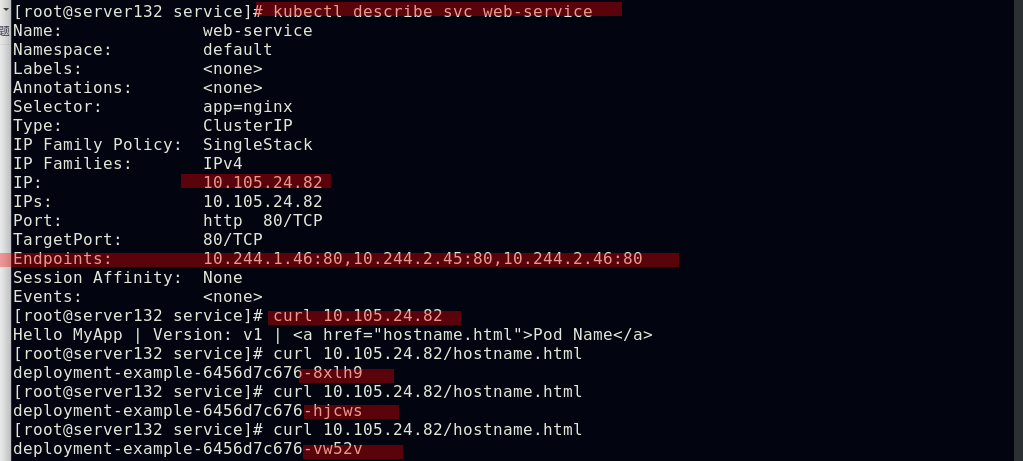The height and width of the screenshot is (461, 1023).
Task: Click the Session Affinity value None
Action: click(x=222, y=278)
